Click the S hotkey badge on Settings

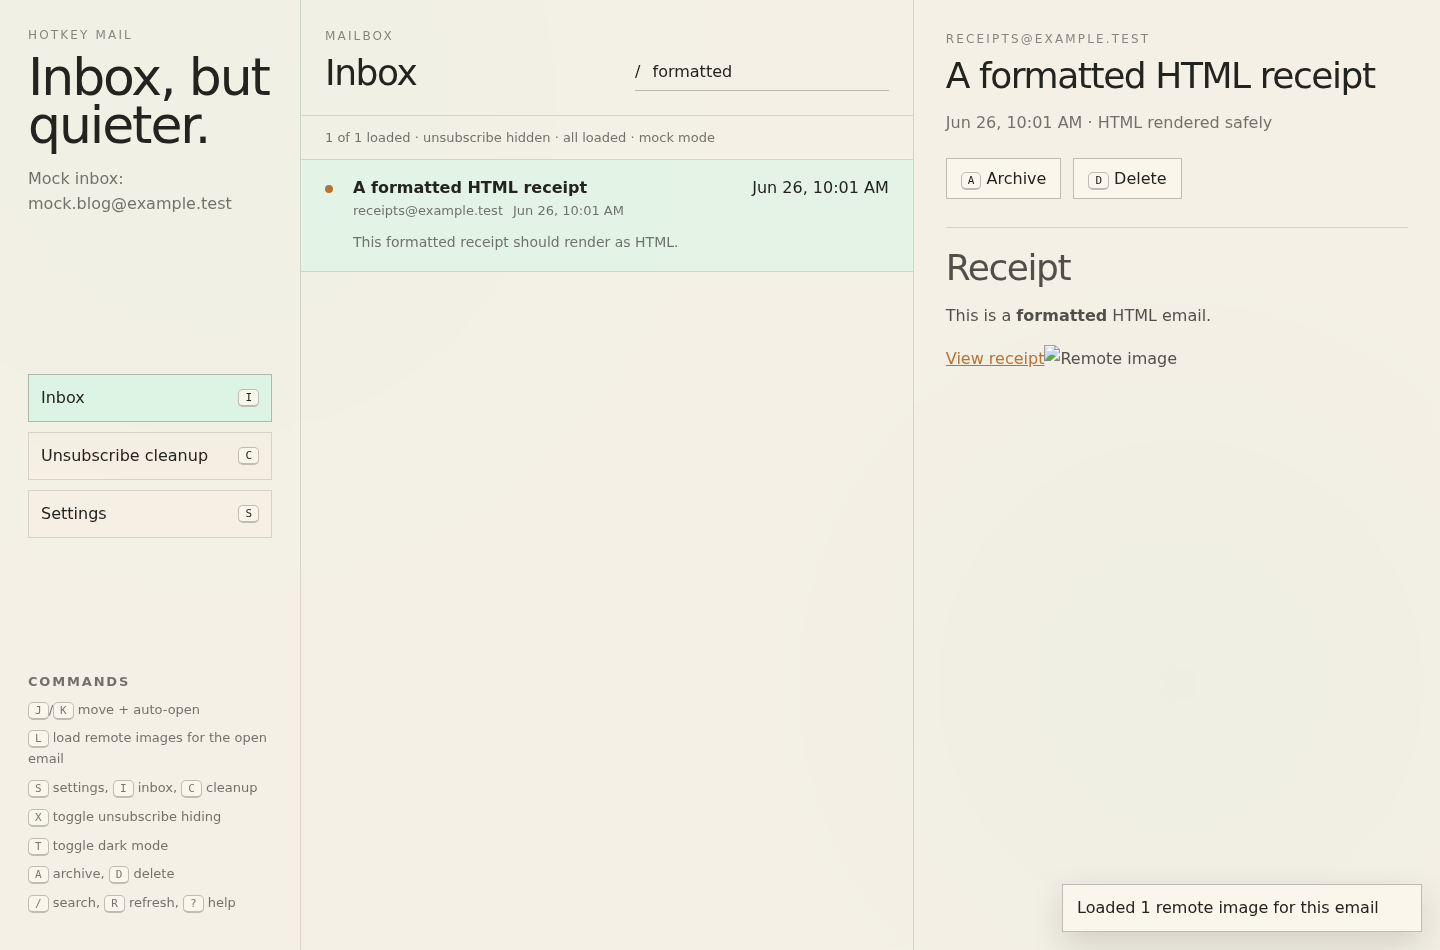click(249, 514)
